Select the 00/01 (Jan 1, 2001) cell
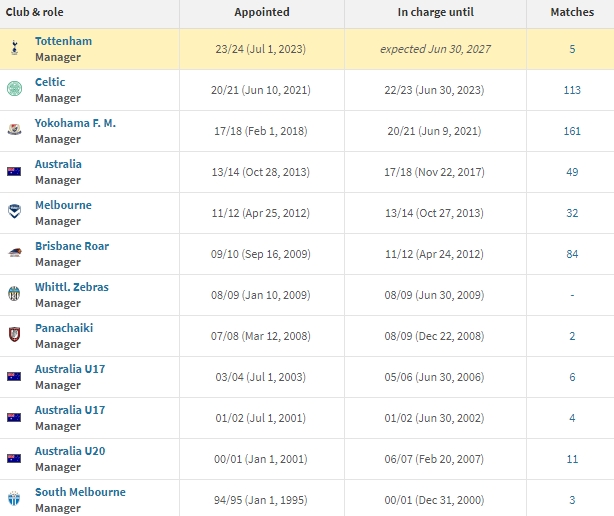The height and width of the screenshot is (516, 614). pyautogui.click(x=260, y=459)
